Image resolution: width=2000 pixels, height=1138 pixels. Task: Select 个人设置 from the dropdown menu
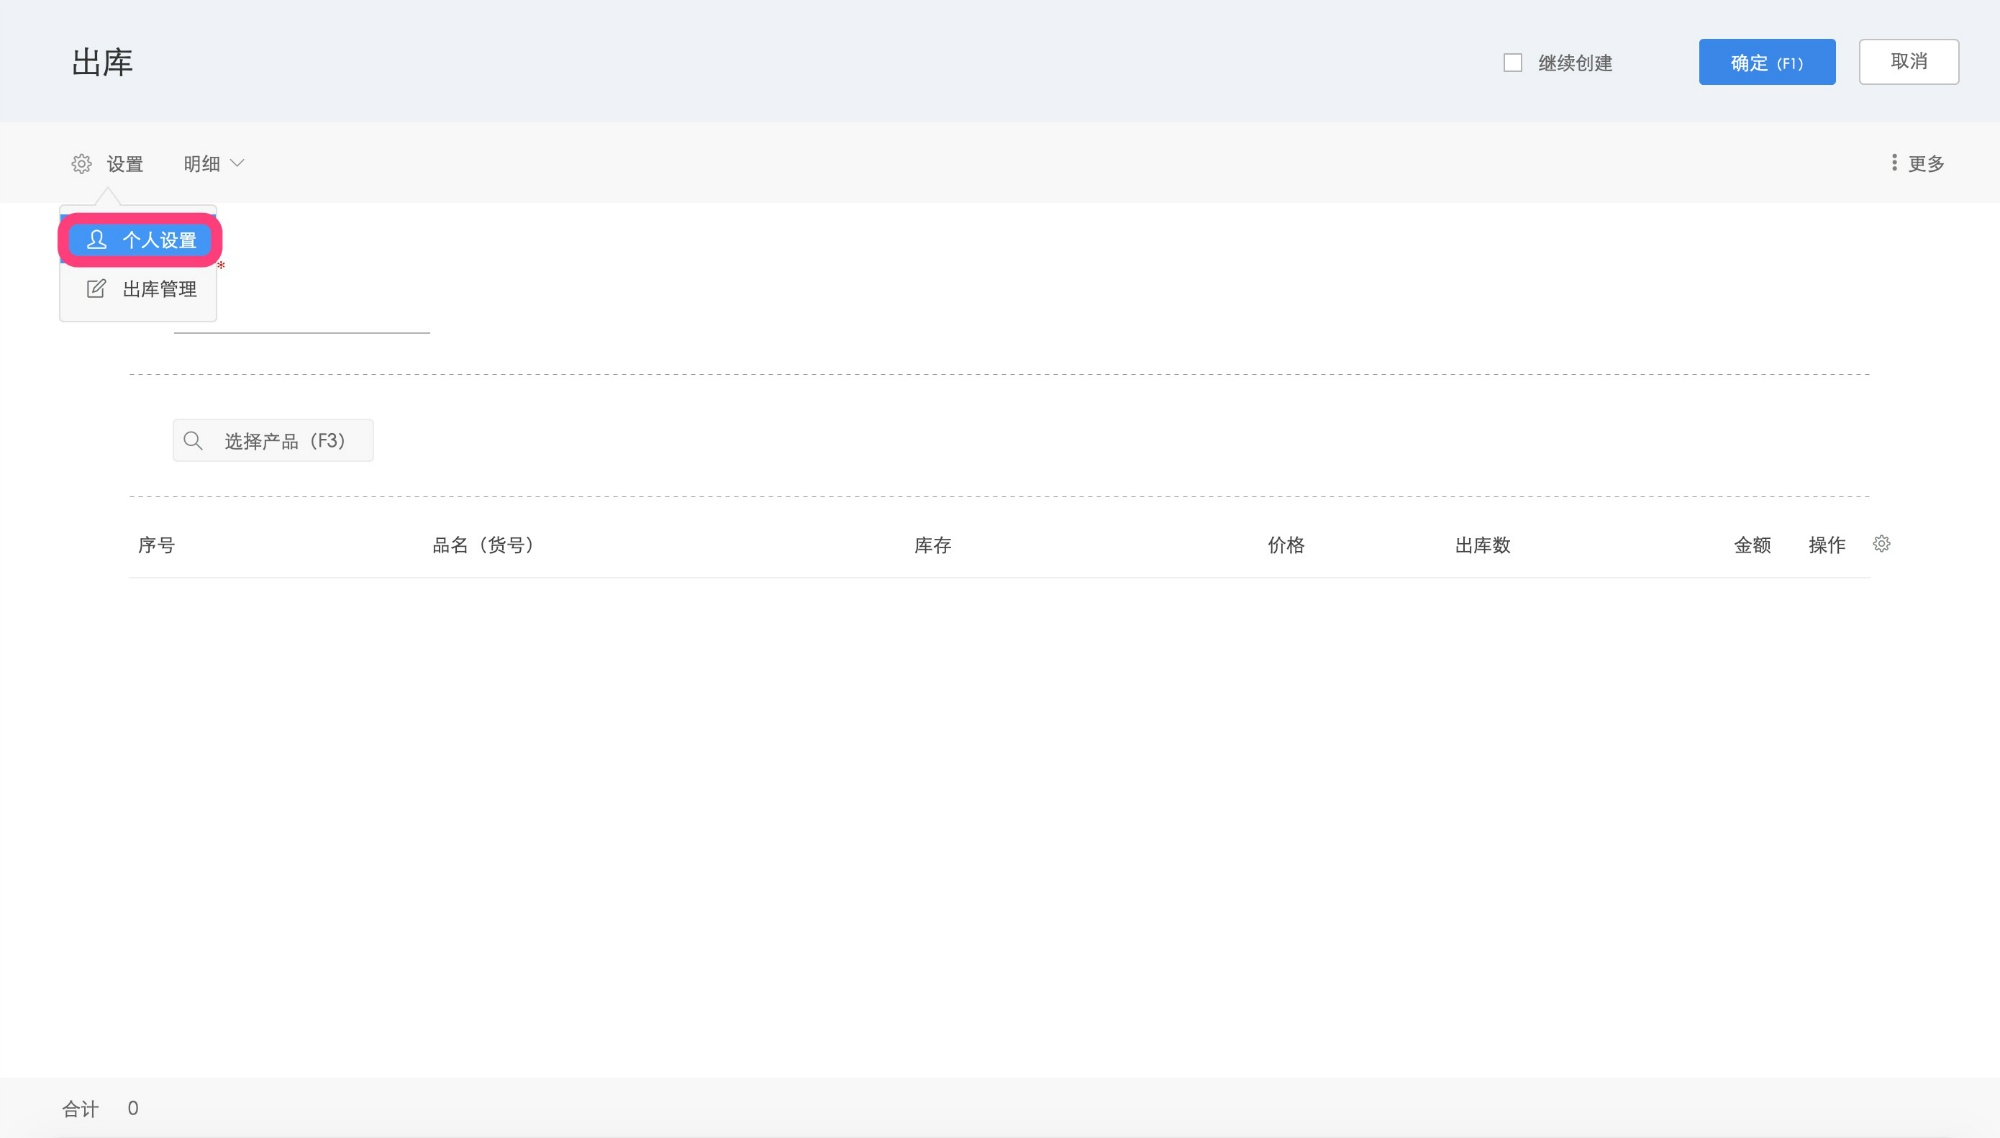(140, 240)
